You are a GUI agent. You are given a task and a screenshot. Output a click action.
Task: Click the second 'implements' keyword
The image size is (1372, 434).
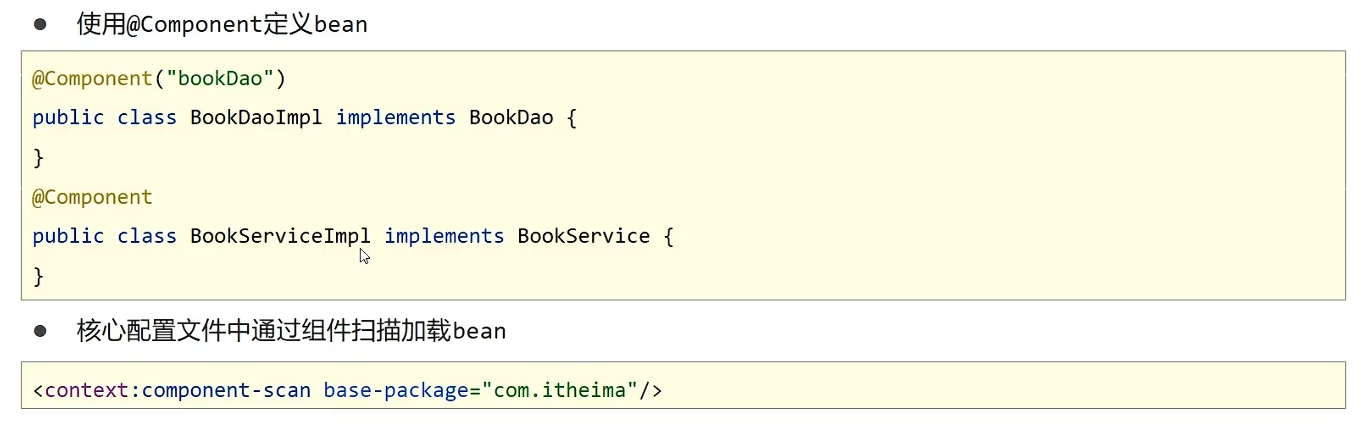point(444,237)
